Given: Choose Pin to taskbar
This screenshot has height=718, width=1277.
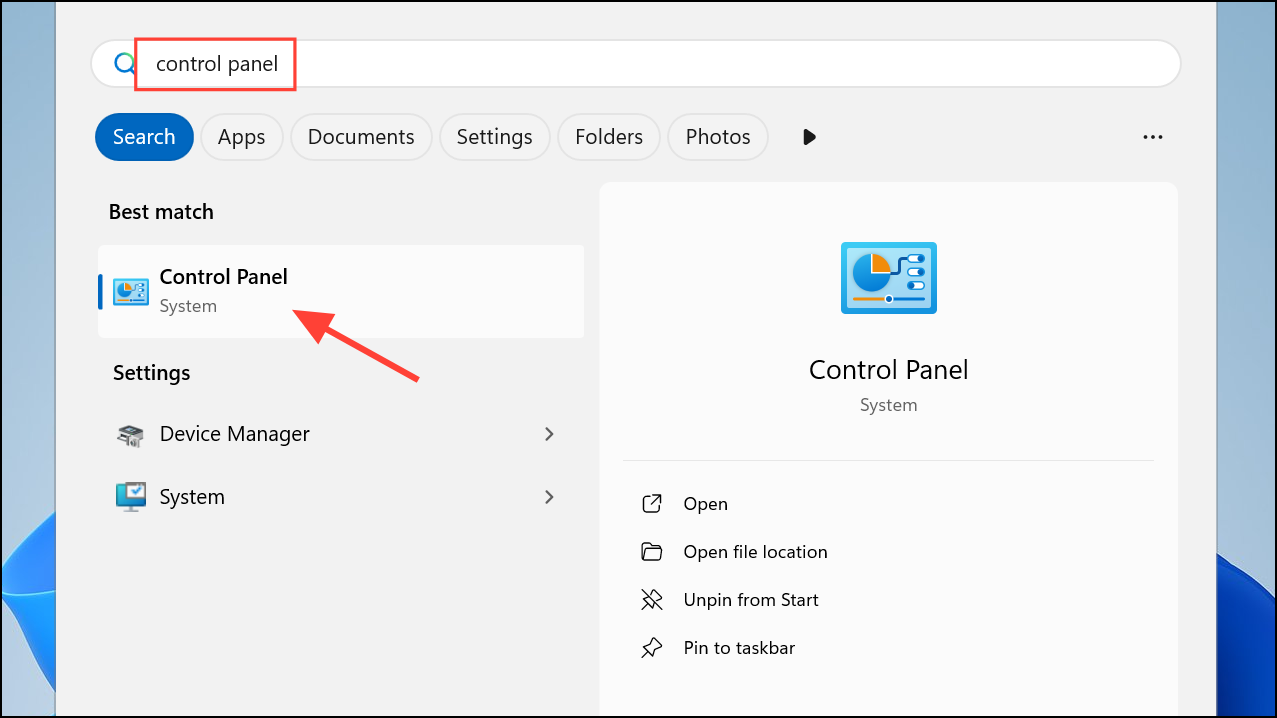Looking at the screenshot, I should 739,648.
